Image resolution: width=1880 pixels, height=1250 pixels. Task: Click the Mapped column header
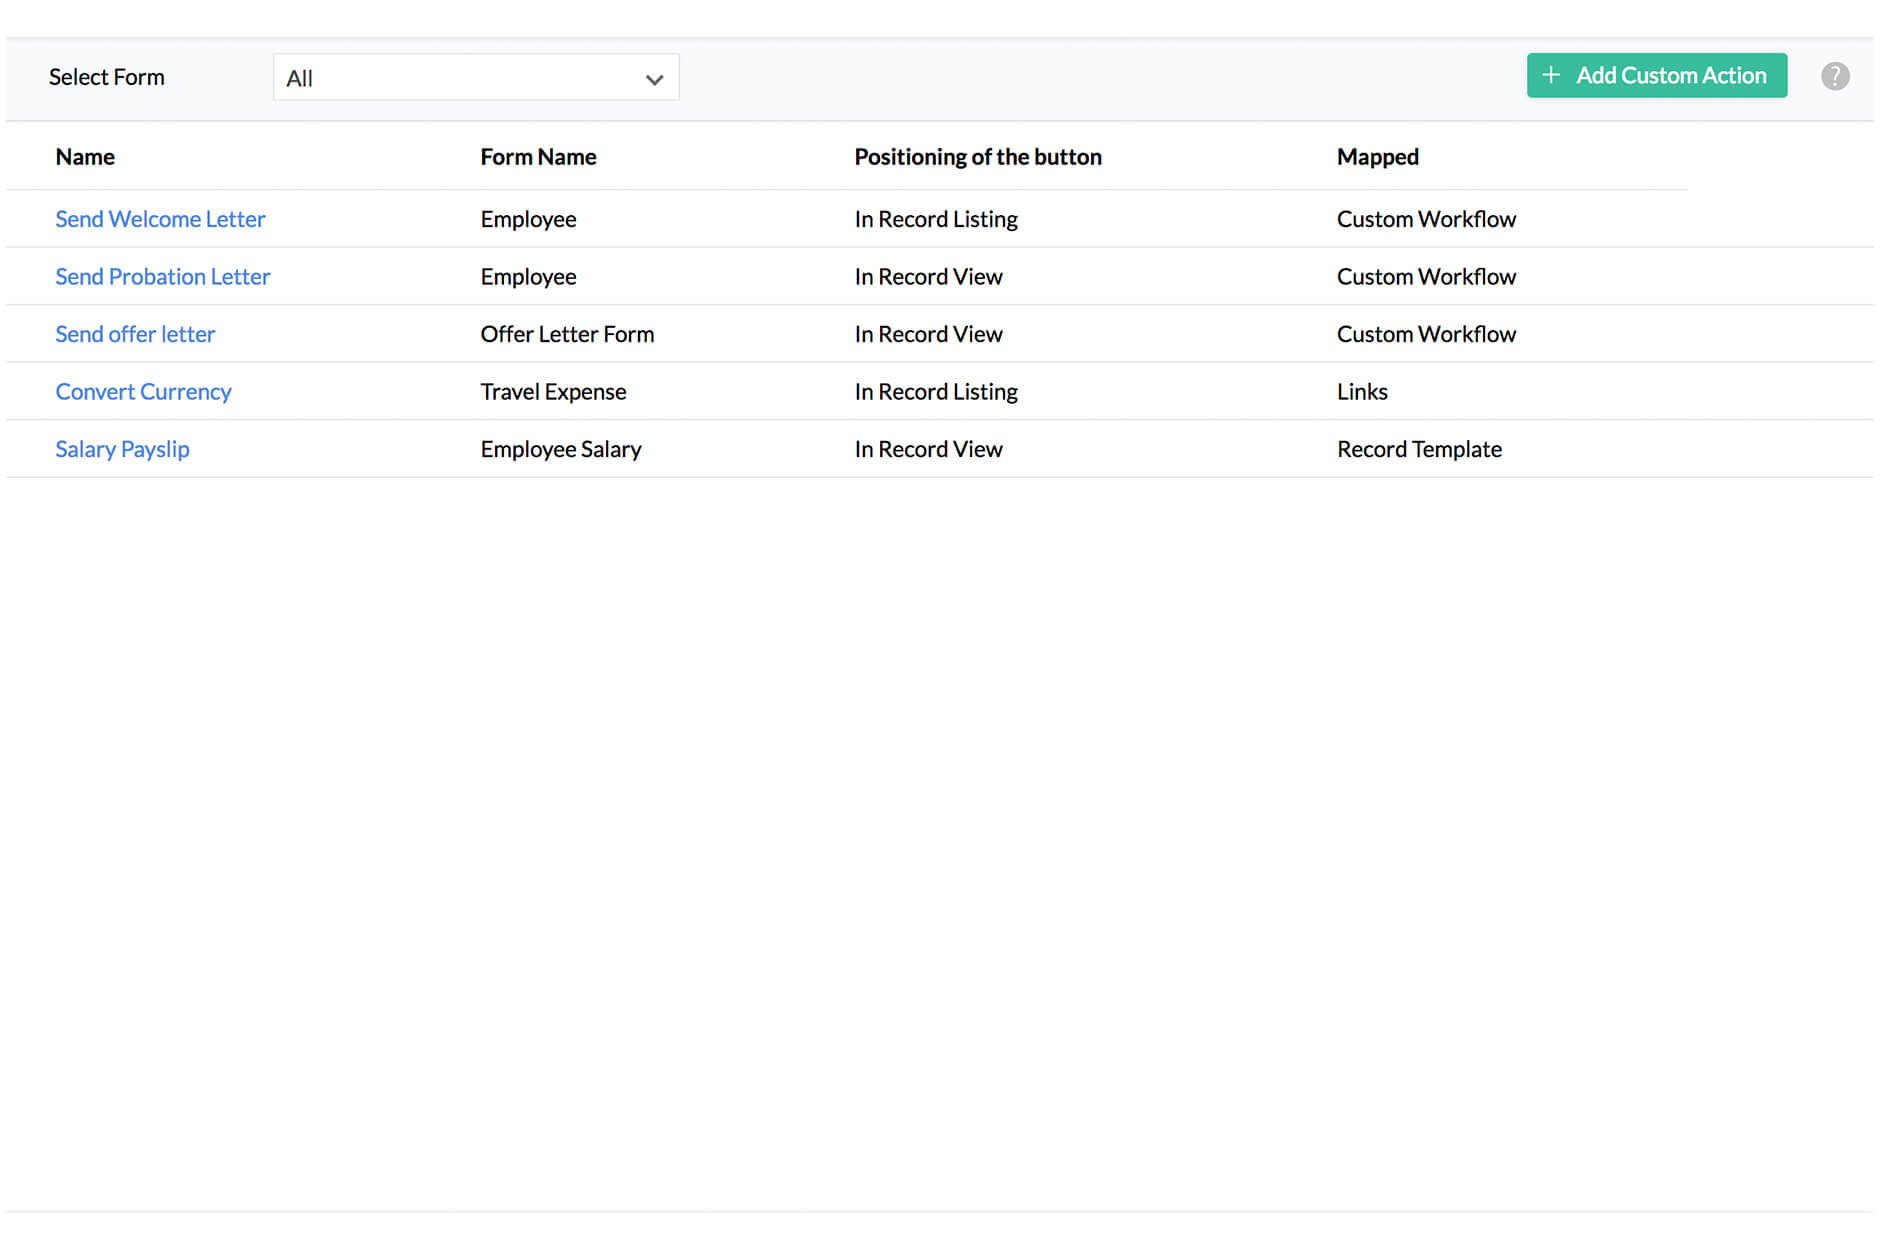click(1377, 156)
